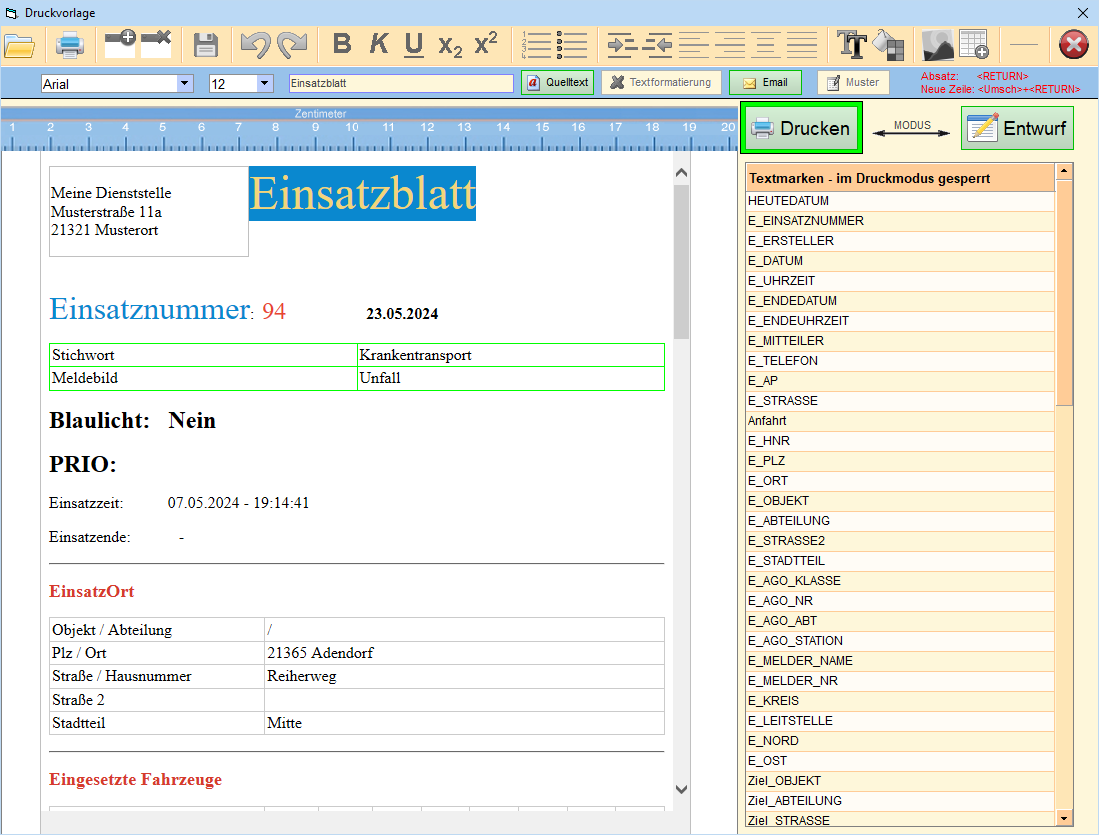Toggle italic formatting with K button
The height and width of the screenshot is (835, 1099).
[379, 45]
